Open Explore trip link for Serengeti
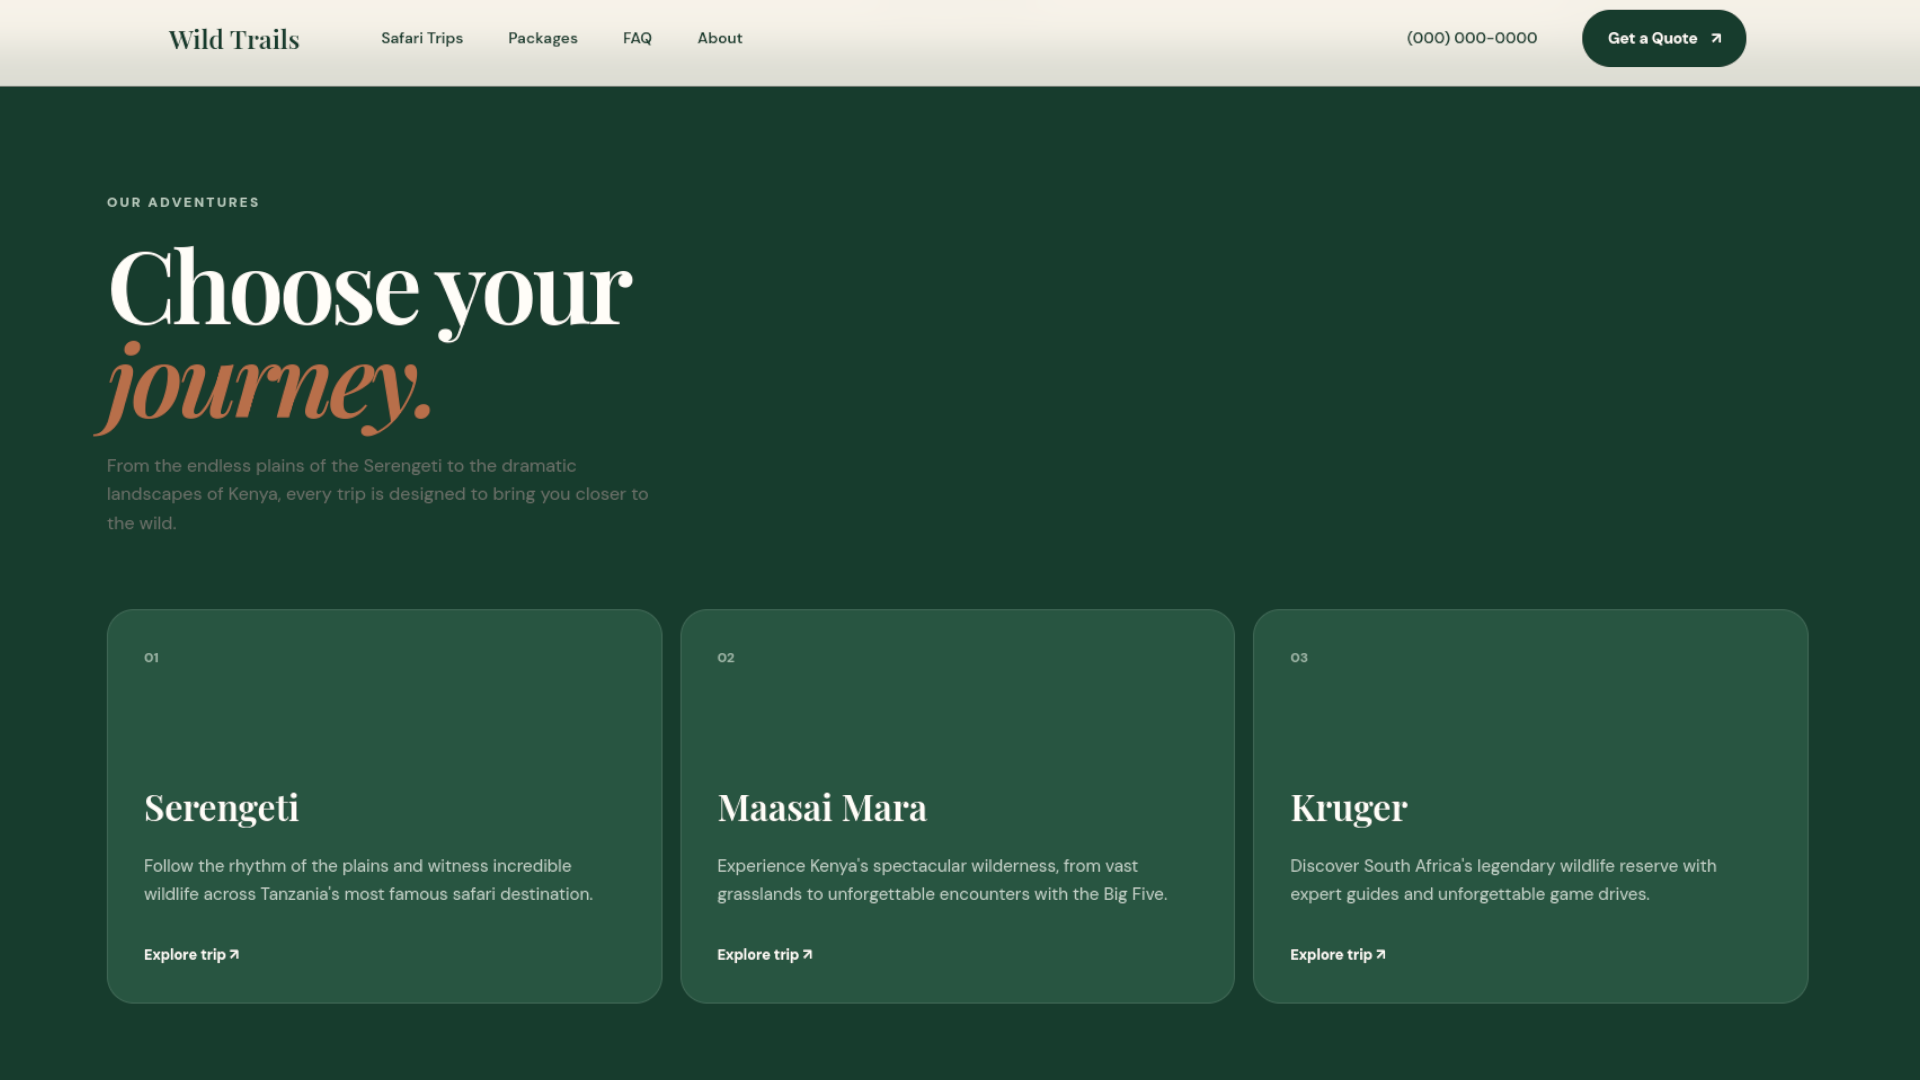 pos(191,954)
